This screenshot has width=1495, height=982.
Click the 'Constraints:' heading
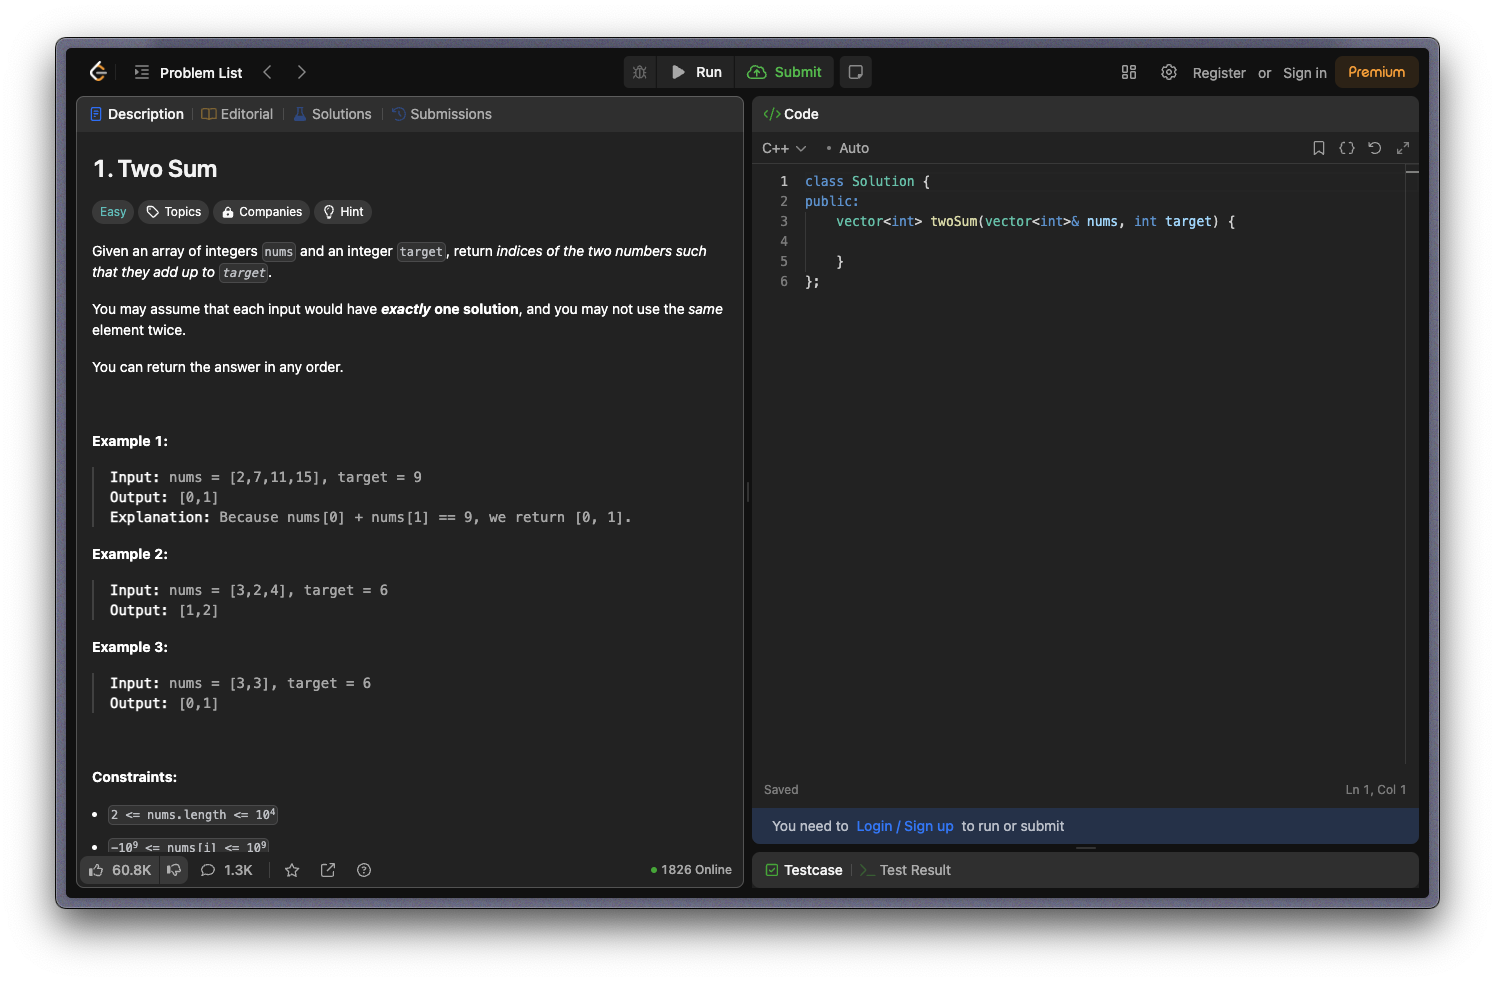[134, 777]
